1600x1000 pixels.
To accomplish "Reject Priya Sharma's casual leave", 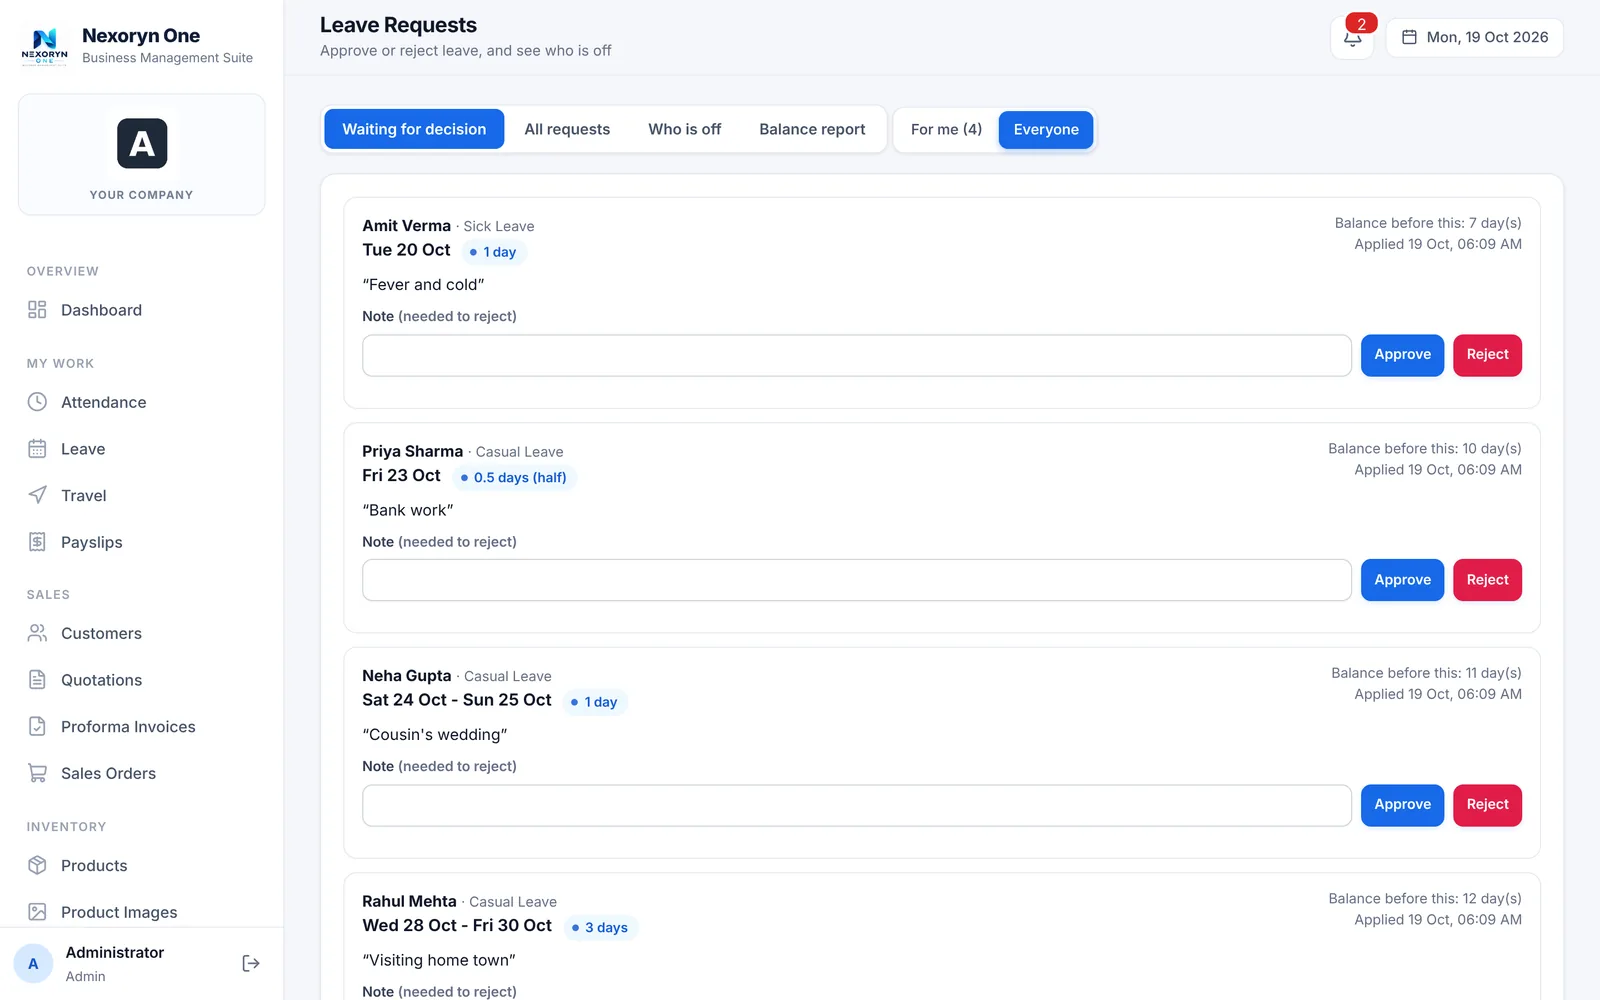I will click(1487, 580).
